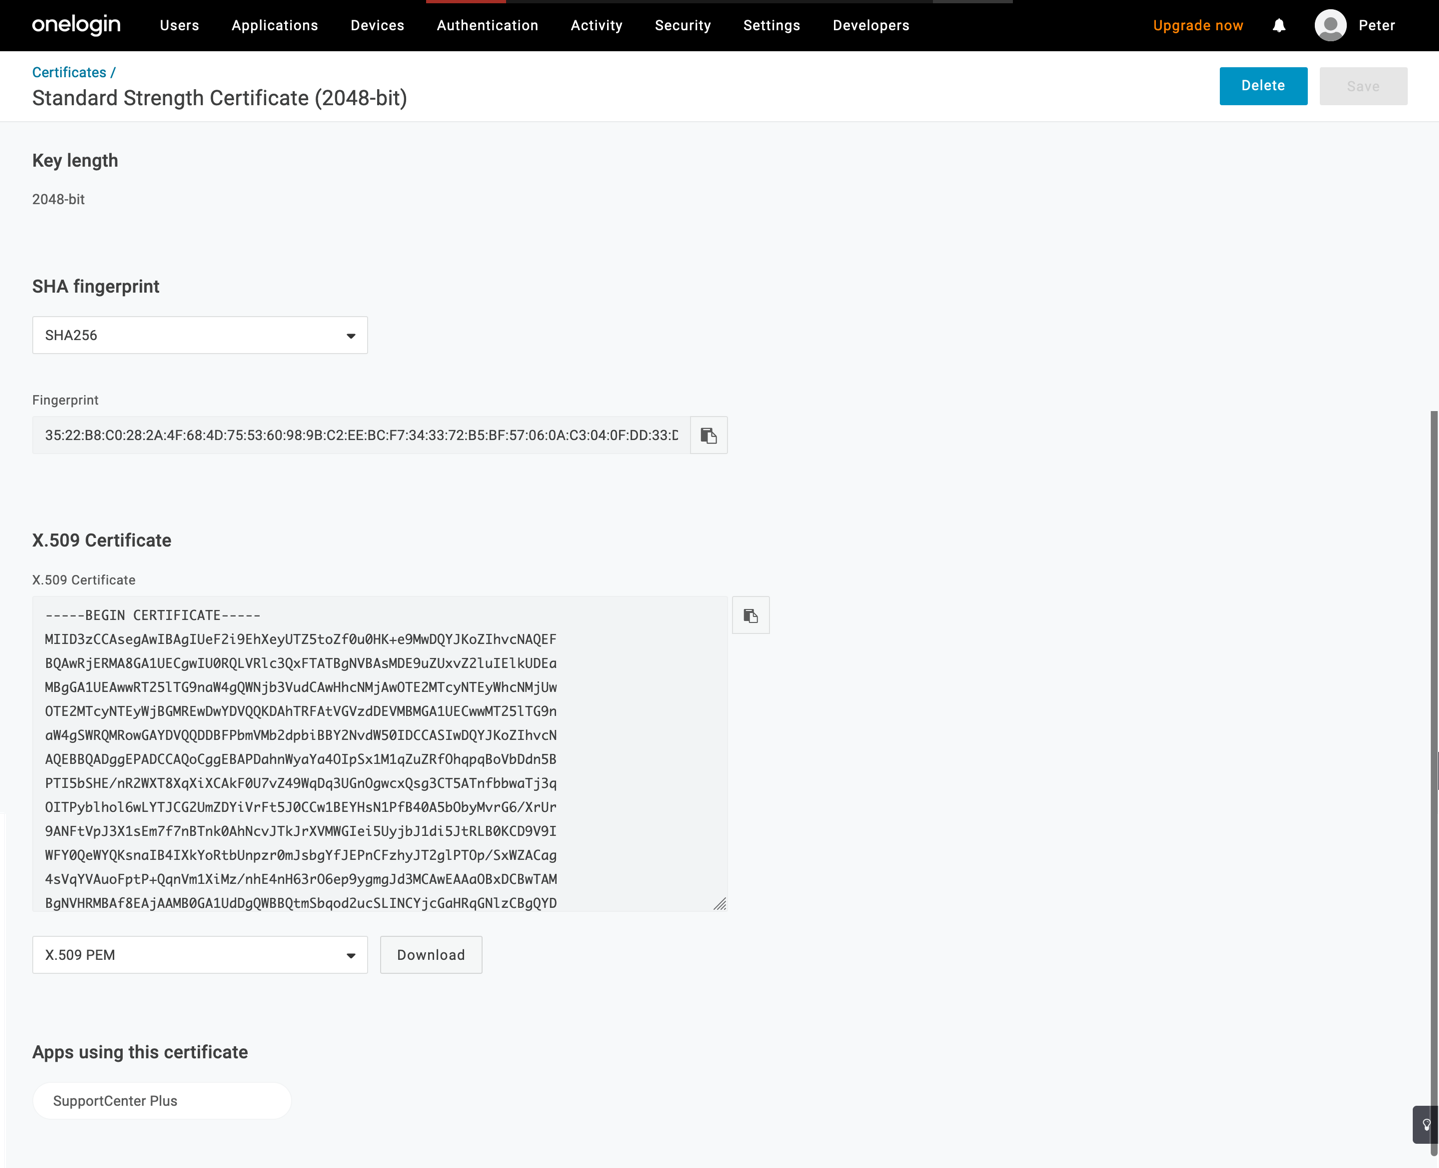Click the Peter user avatar
The height and width of the screenshot is (1168, 1439).
[x=1330, y=25]
